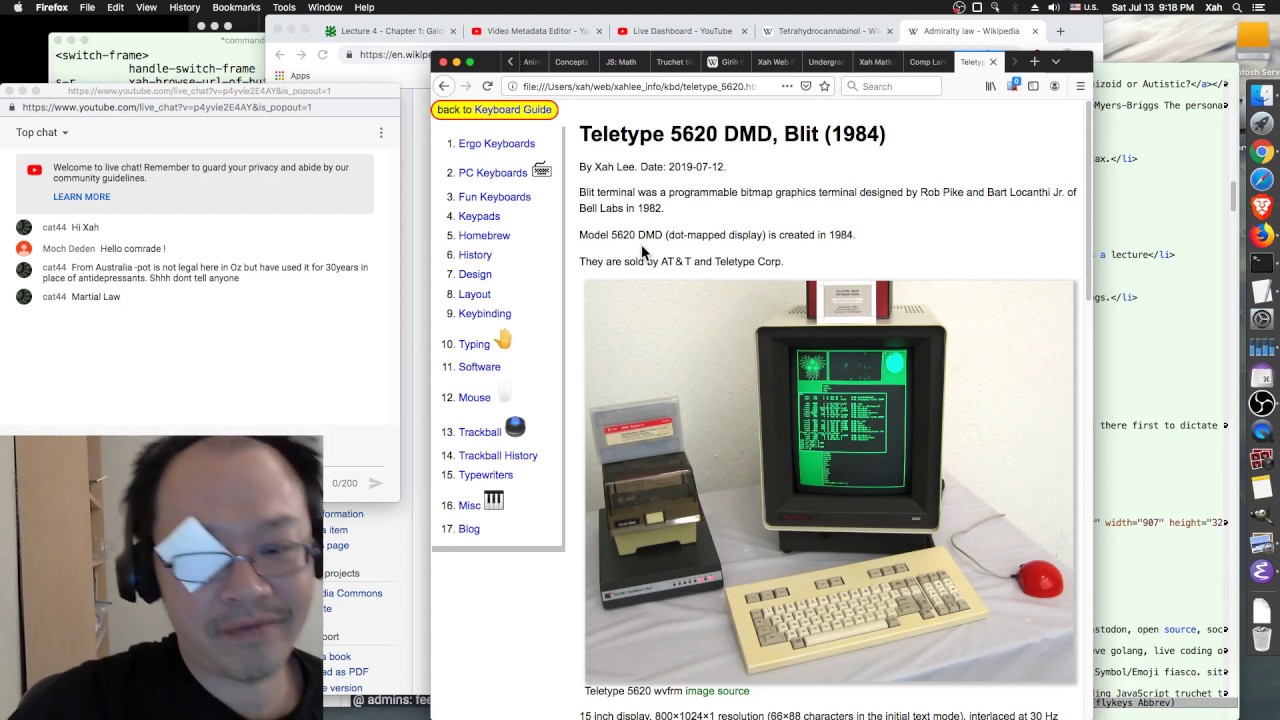Open the Keybinding link
This screenshot has width=1280, height=720.
(484, 313)
